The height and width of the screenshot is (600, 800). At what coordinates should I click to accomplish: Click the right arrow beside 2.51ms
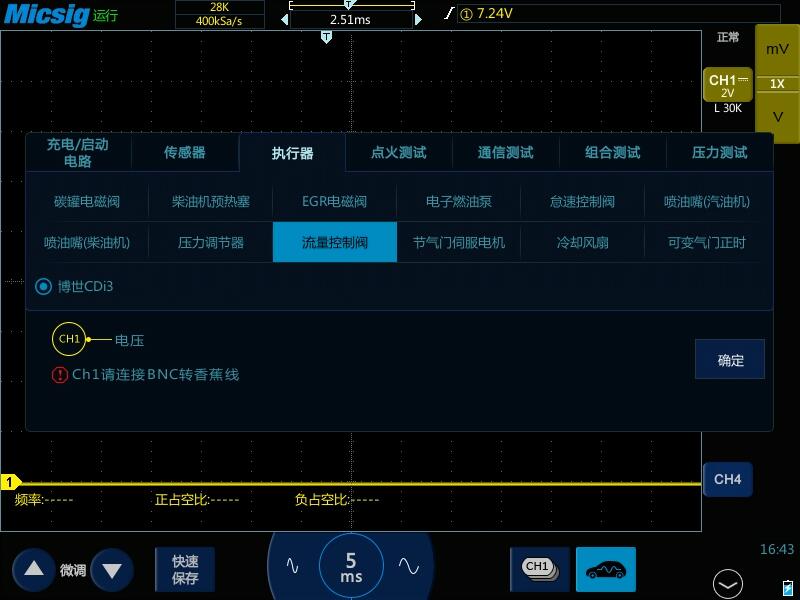[418, 17]
